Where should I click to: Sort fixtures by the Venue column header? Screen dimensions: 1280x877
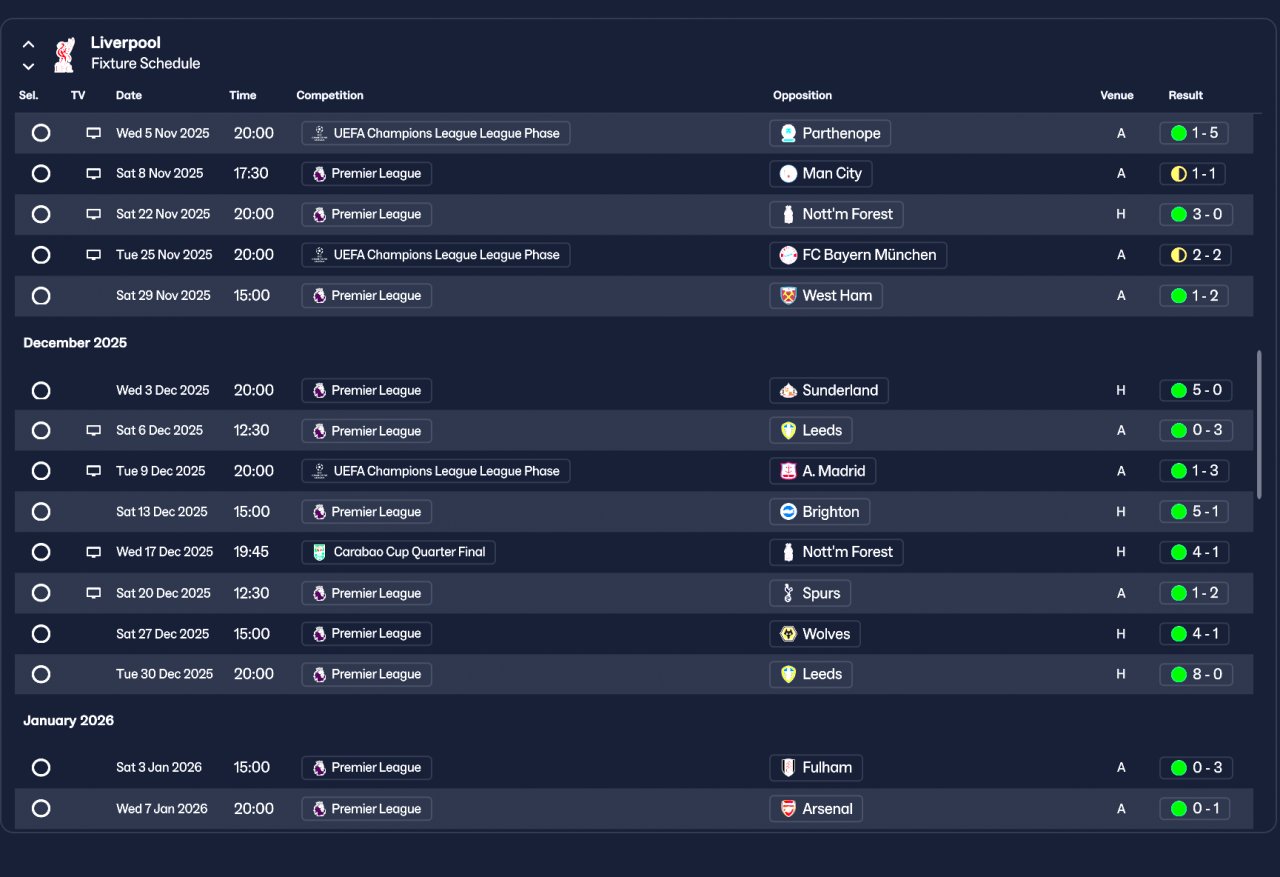1117,96
